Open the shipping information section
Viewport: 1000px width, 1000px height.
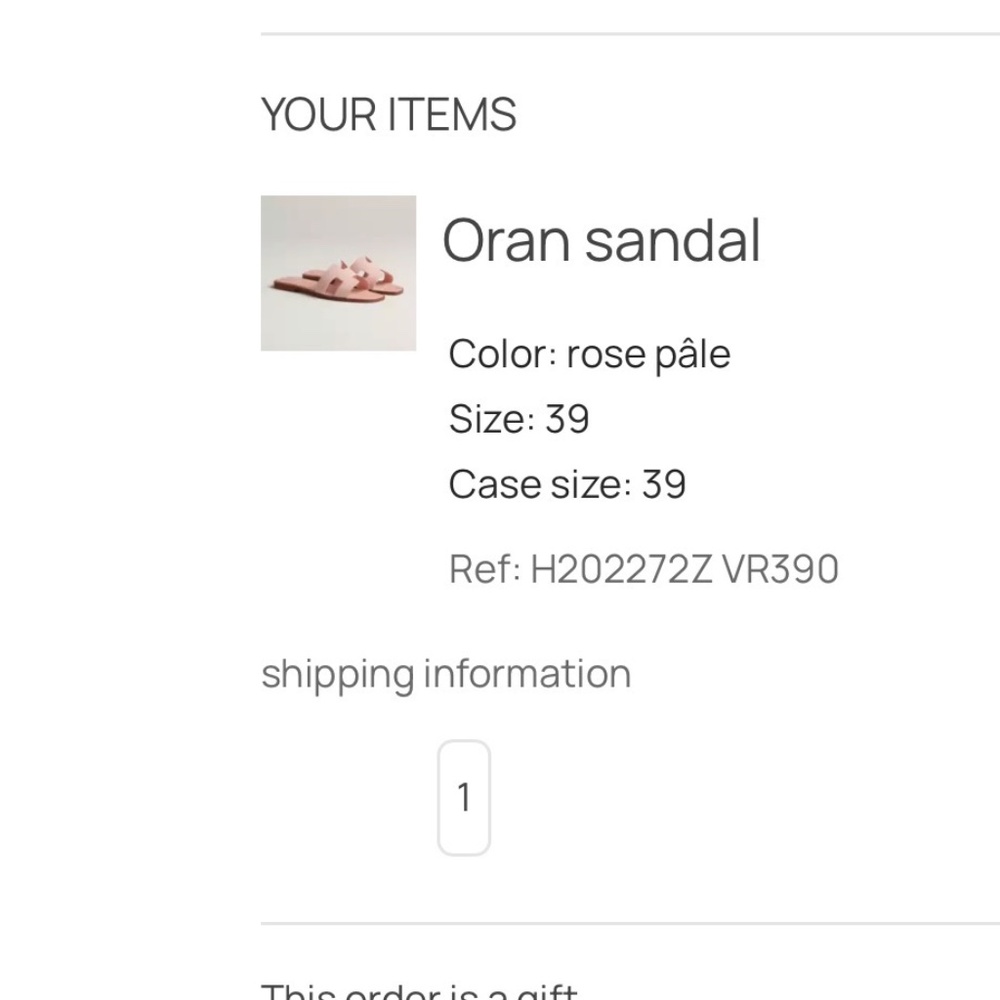tap(445, 672)
